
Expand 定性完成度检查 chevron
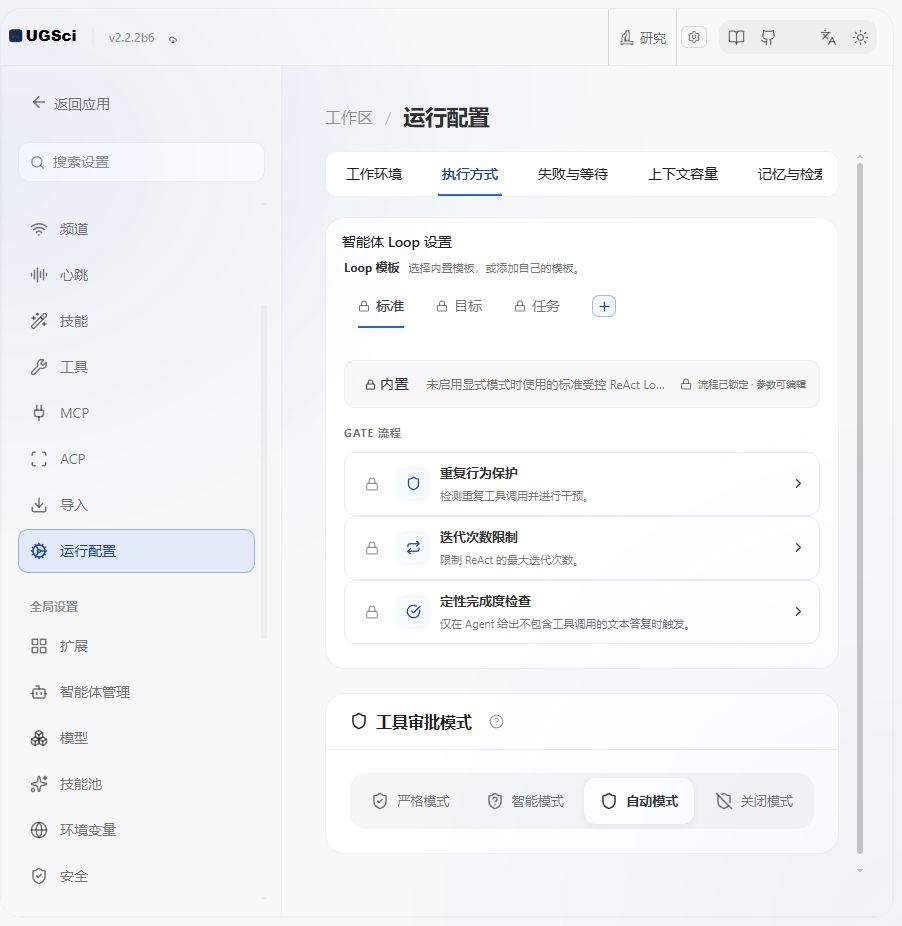point(798,611)
